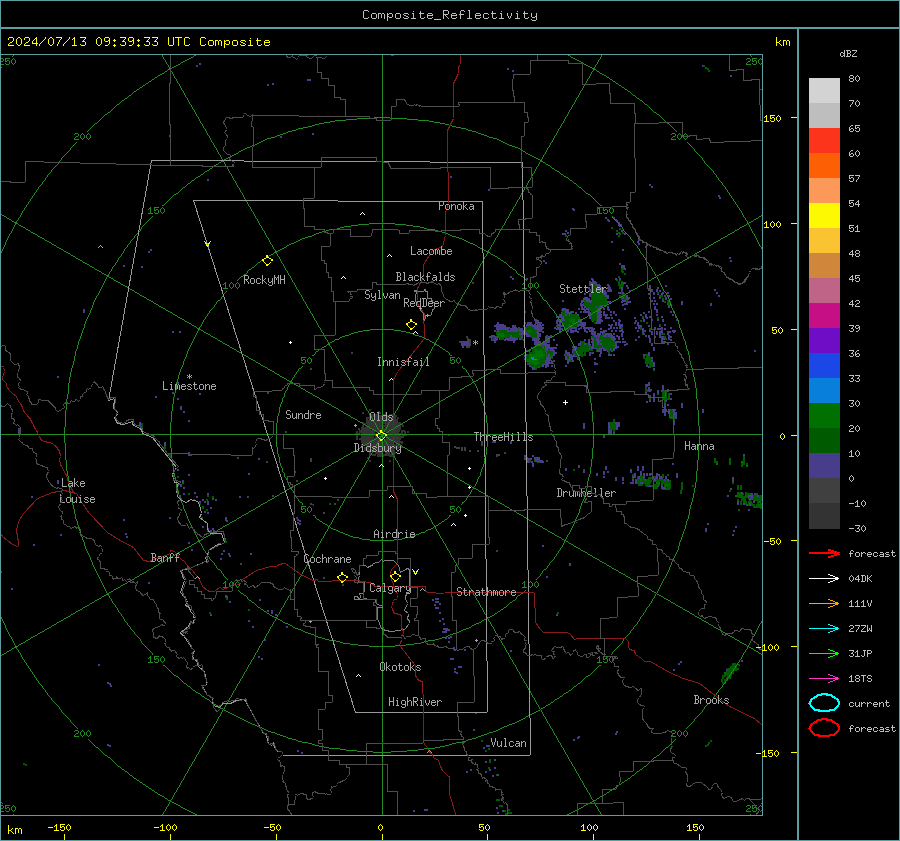Click the Lacombe city label
The height and width of the screenshot is (841, 900).
[x=431, y=251]
